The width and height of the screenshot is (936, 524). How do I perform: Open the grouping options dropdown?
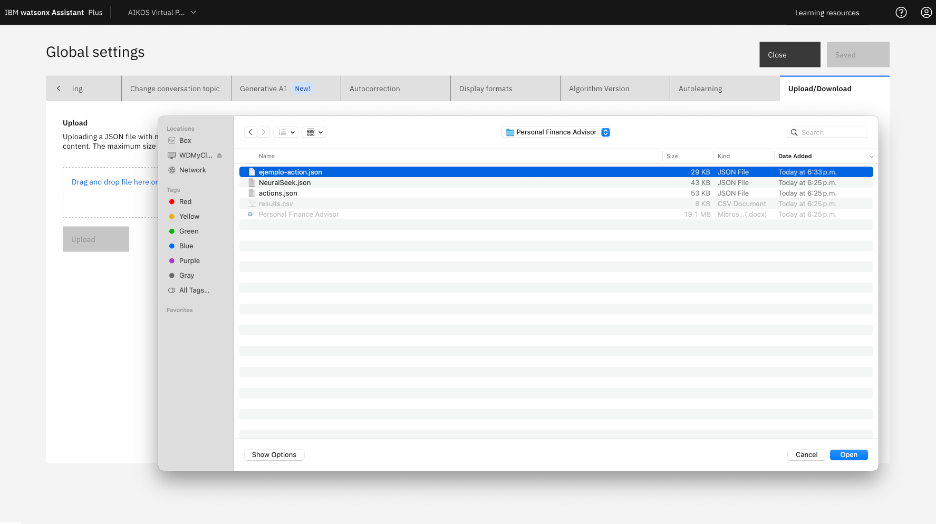click(x=315, y=132)
